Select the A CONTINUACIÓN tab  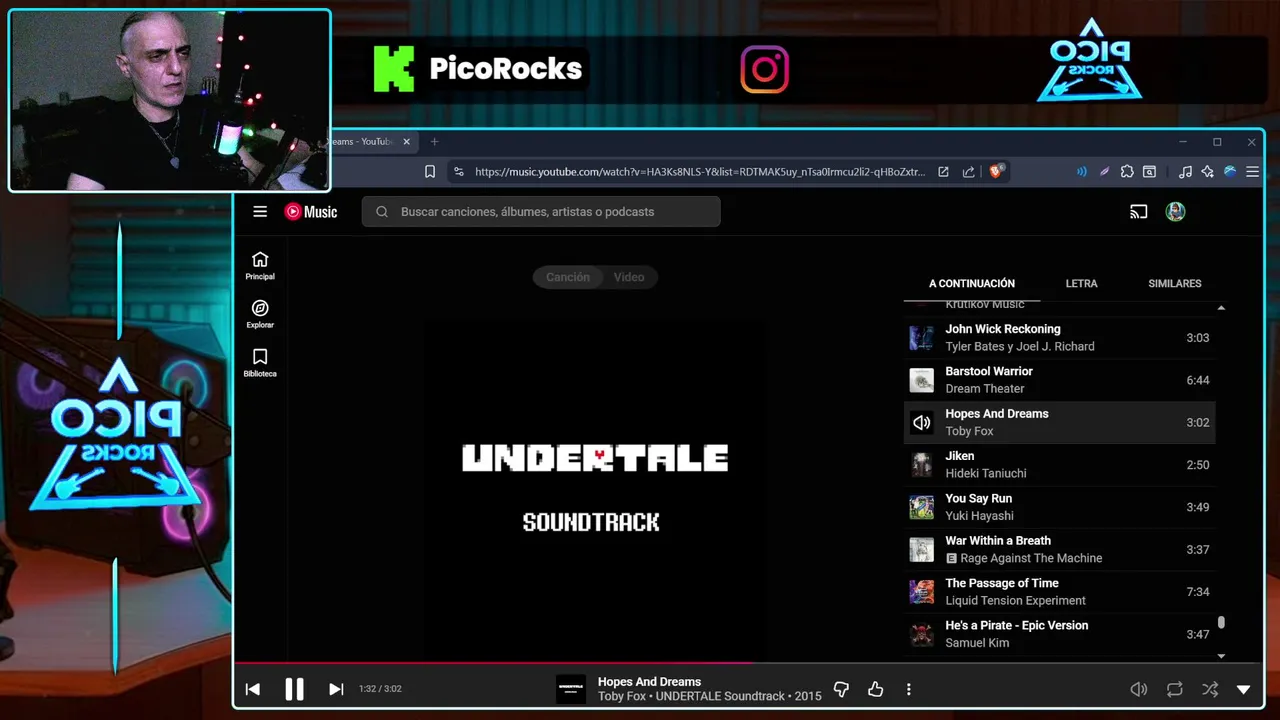tap(972, 284)
